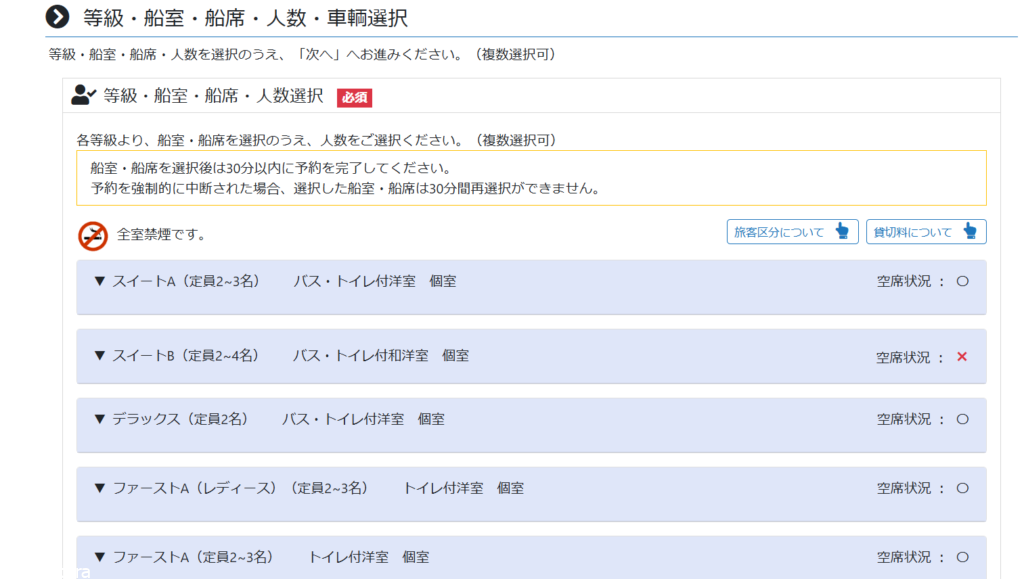Click the hand pointer icon on 貸切料について

coord(969,232)
